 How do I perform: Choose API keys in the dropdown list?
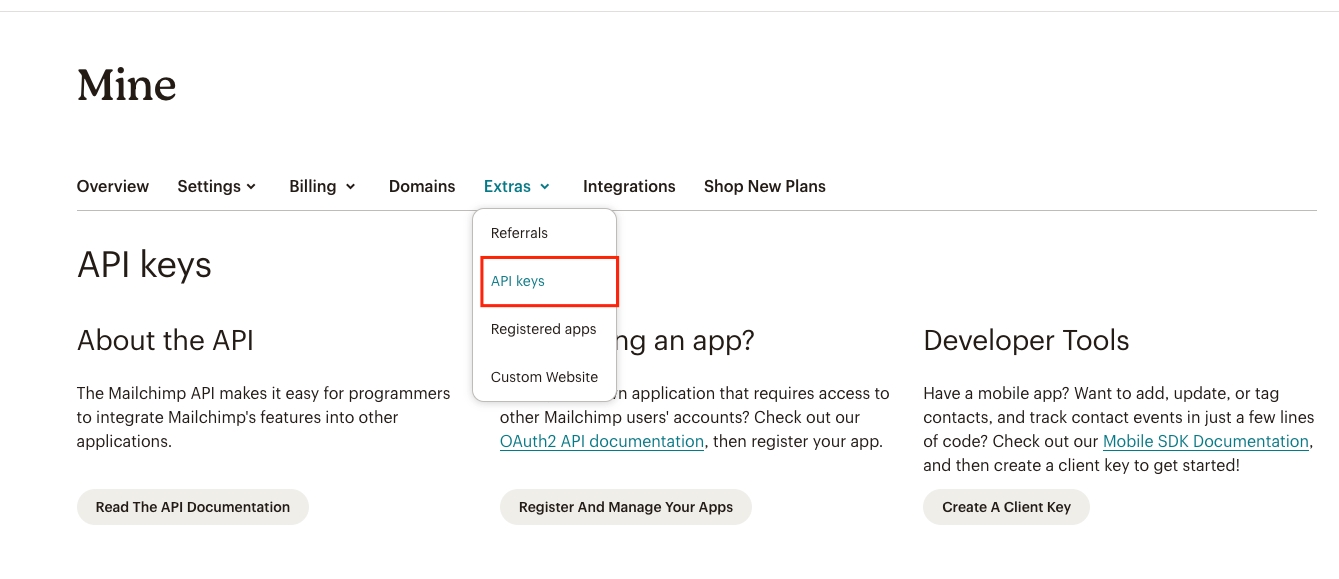[x=518, y=281]
